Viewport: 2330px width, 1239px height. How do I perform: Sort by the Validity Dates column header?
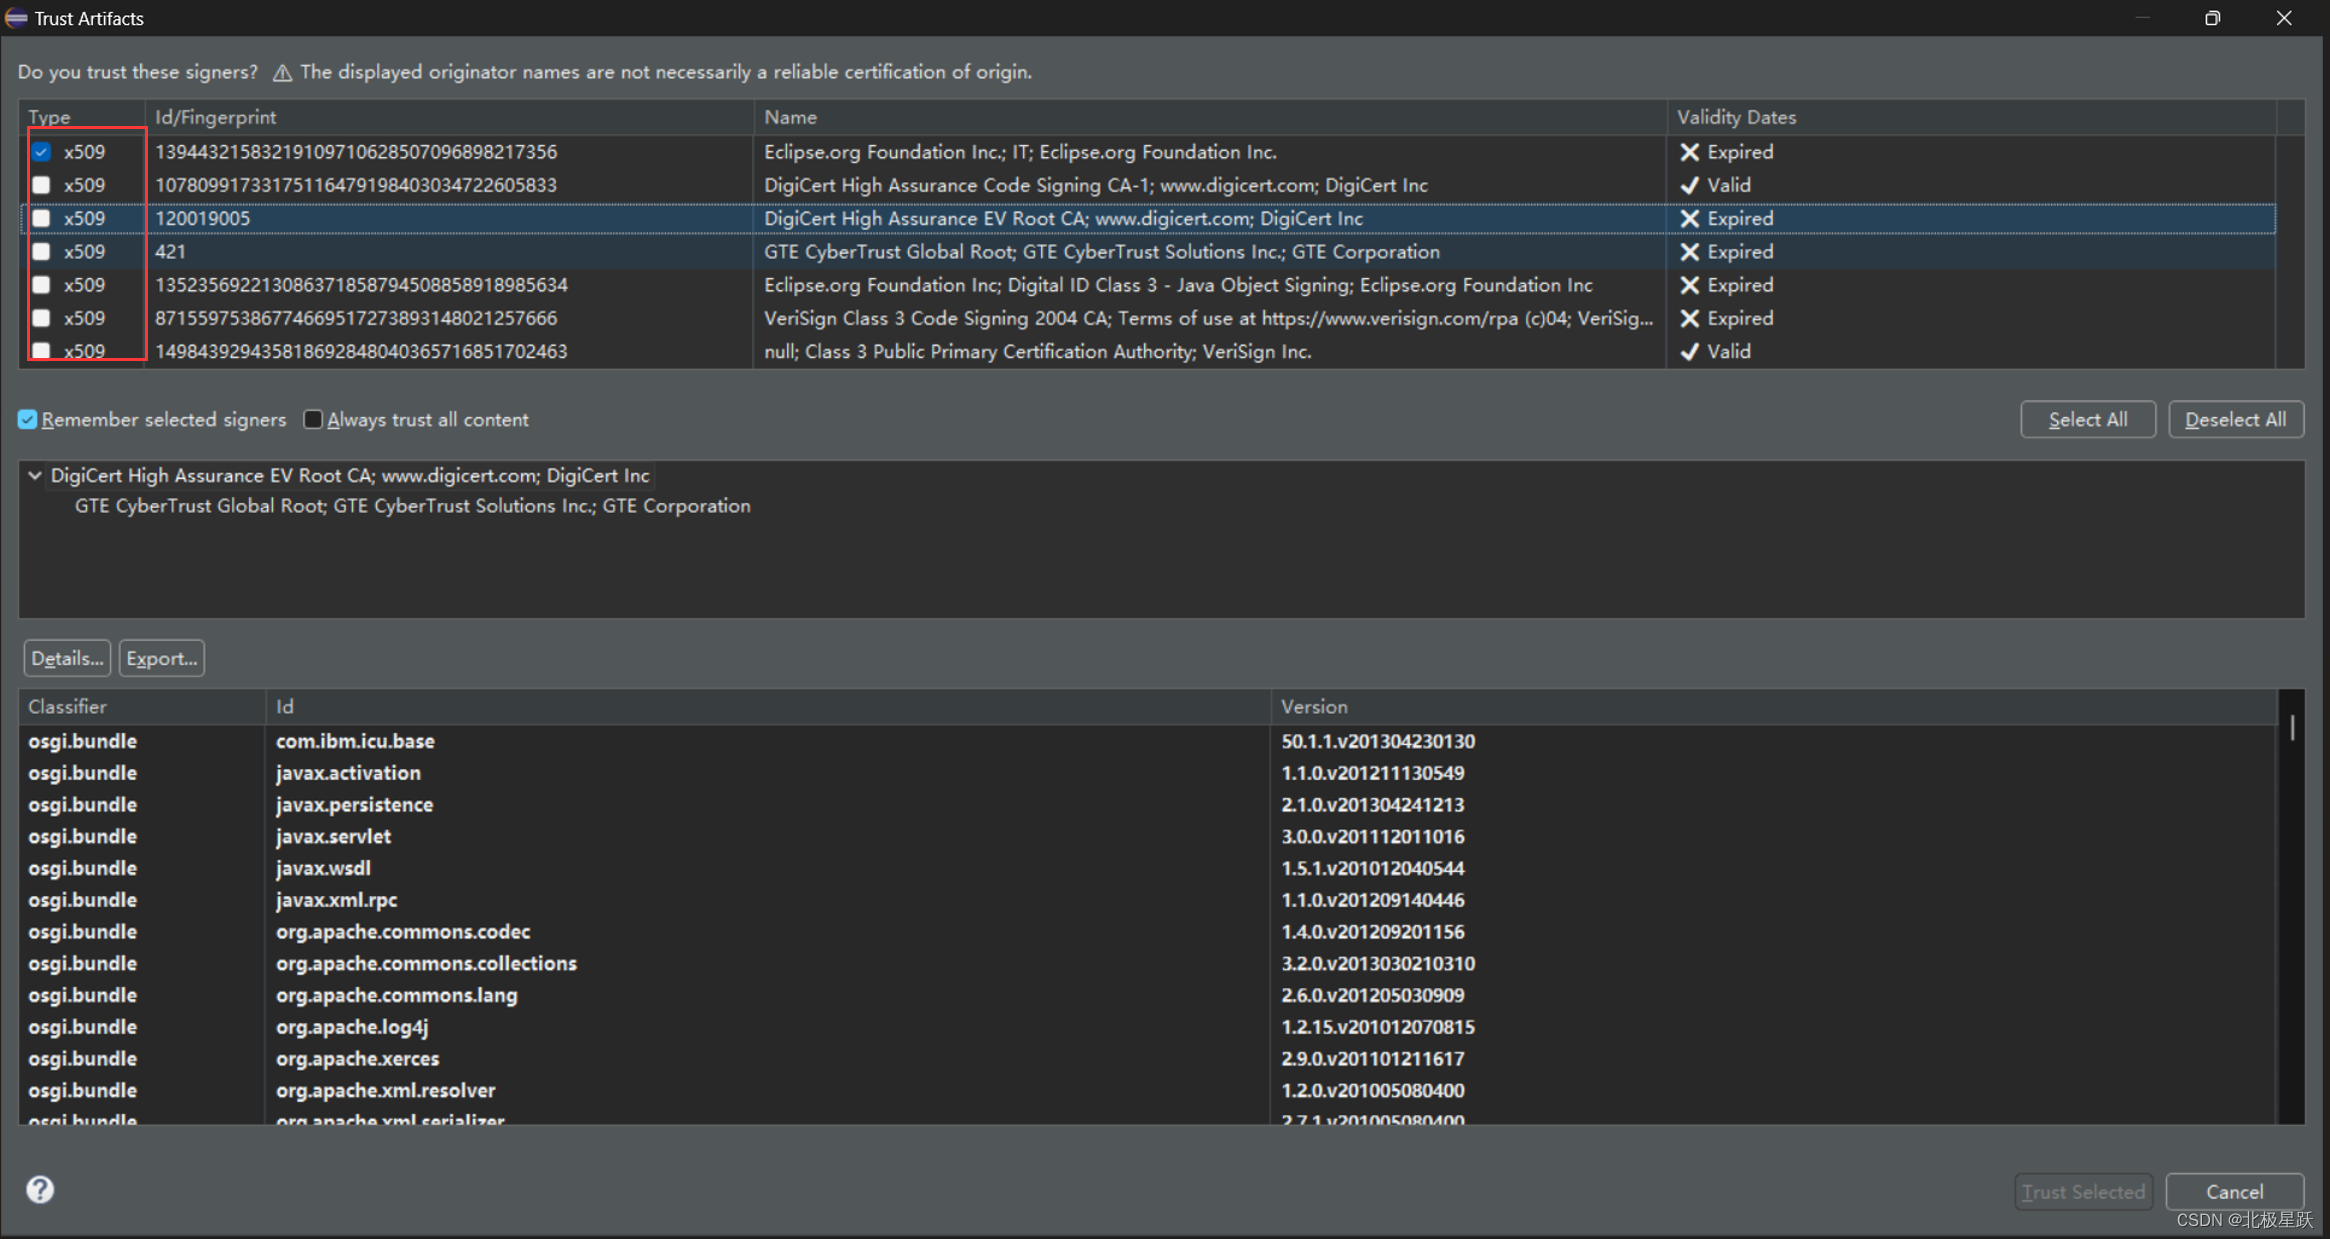coord(1736,117)
